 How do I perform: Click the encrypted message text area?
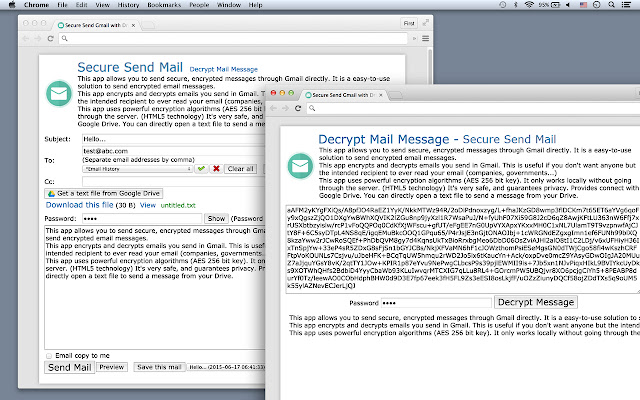(463, 249)
